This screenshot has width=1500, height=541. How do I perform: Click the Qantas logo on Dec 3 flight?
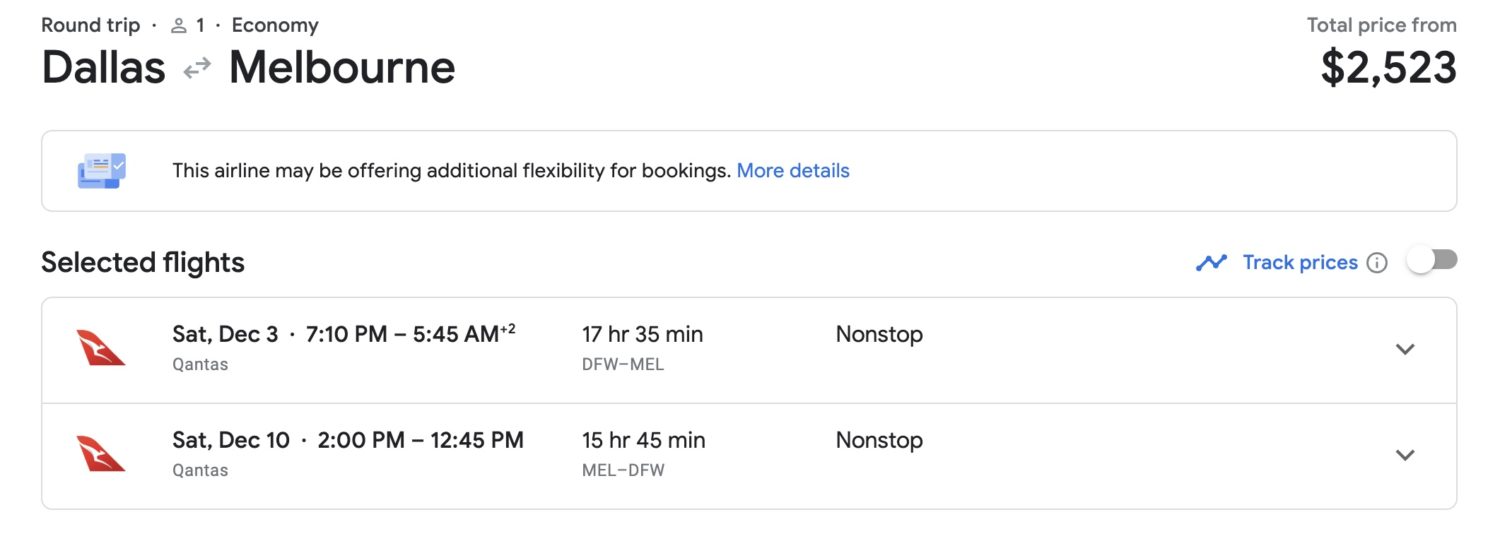pyautogui.click(x=101, y=348)
